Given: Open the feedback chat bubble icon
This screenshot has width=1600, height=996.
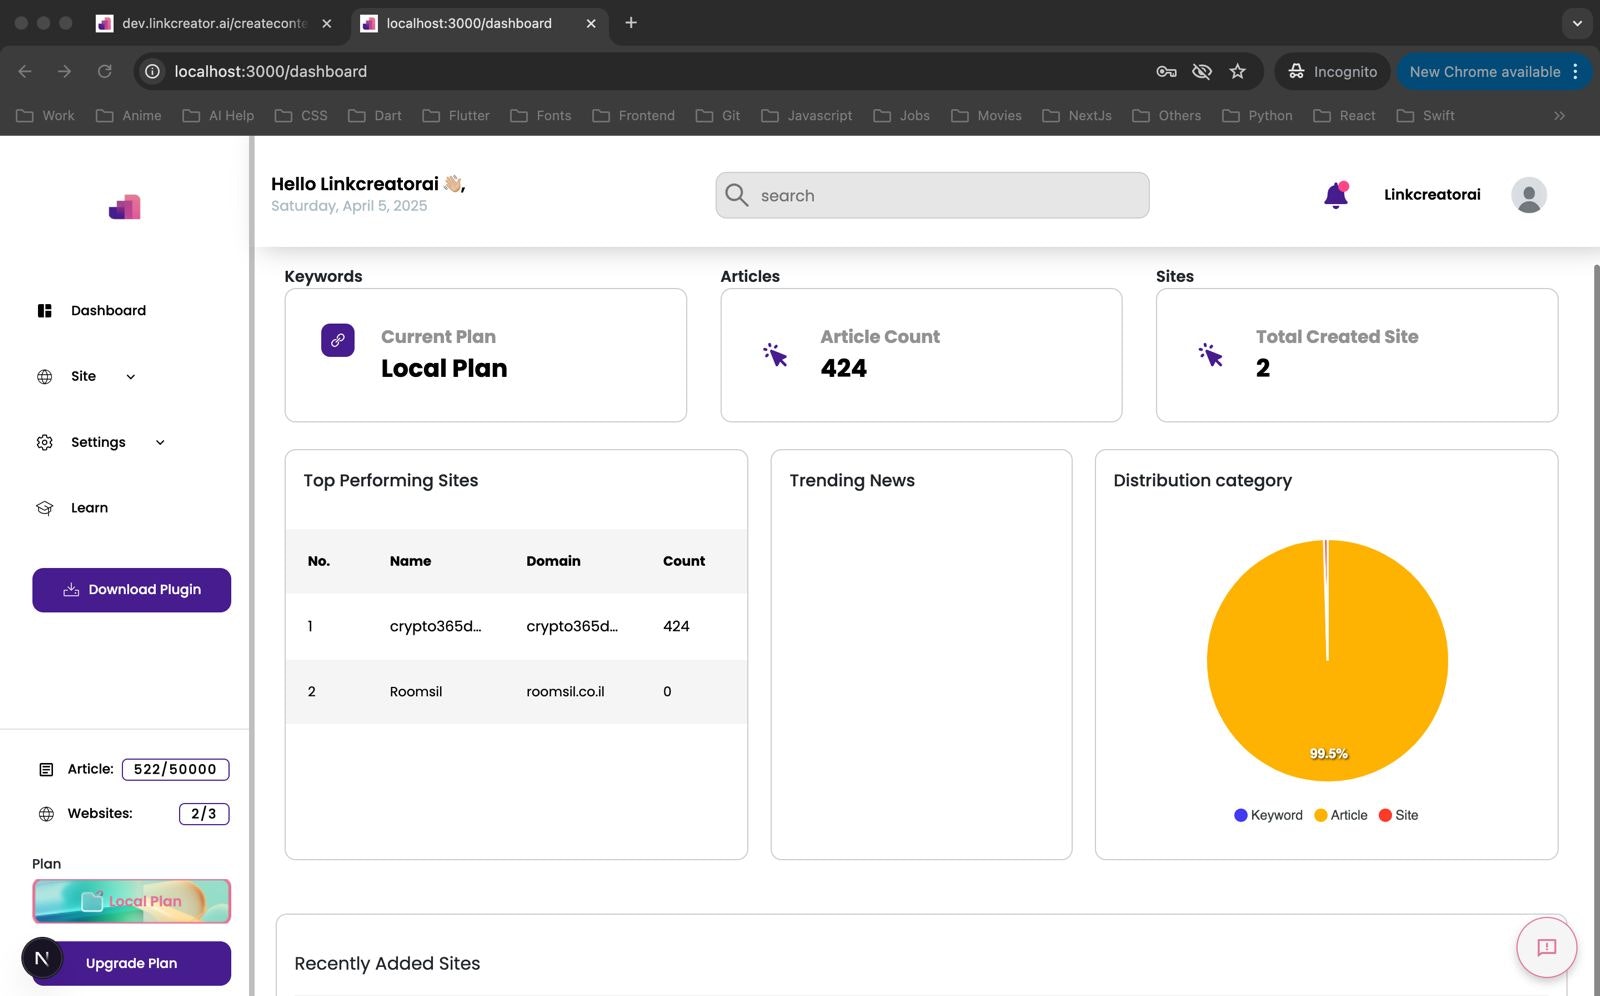Looking at the screenshot, I should (x=1546, y=947).
